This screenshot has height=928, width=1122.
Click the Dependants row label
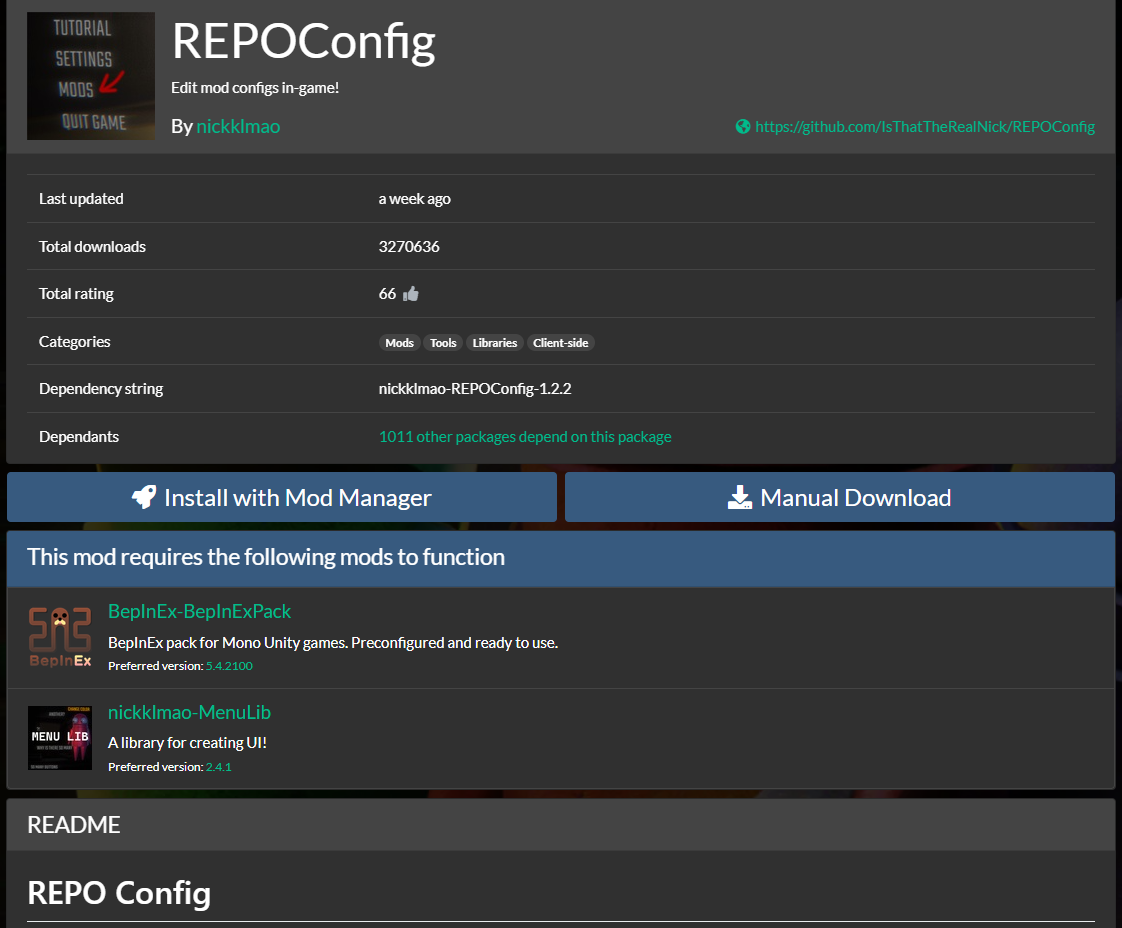click(x=79, y=436)
